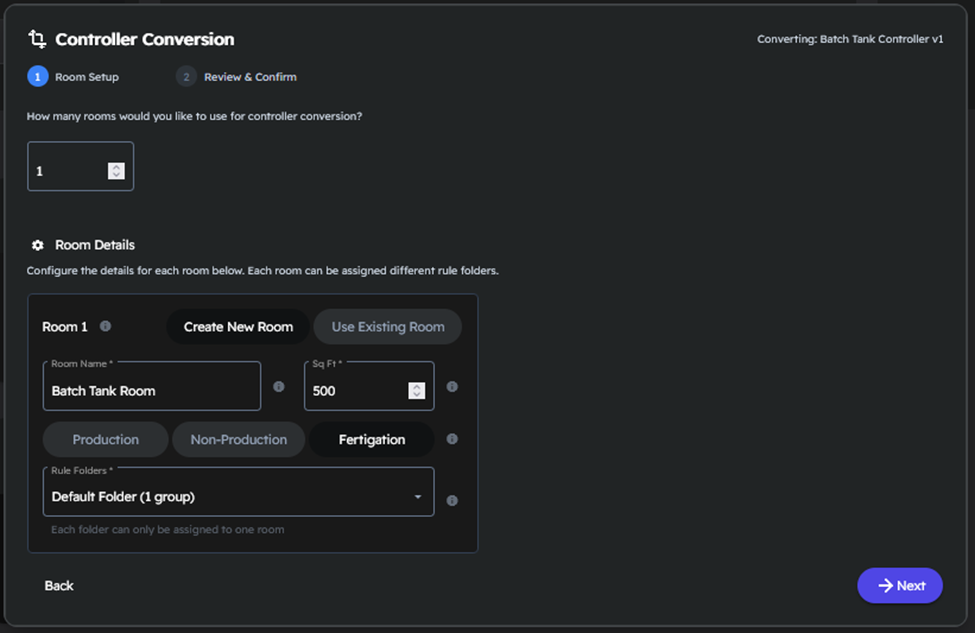Click the Room Name input field
Viewport: 975px width, 633px height.
(x=152, y=391)
